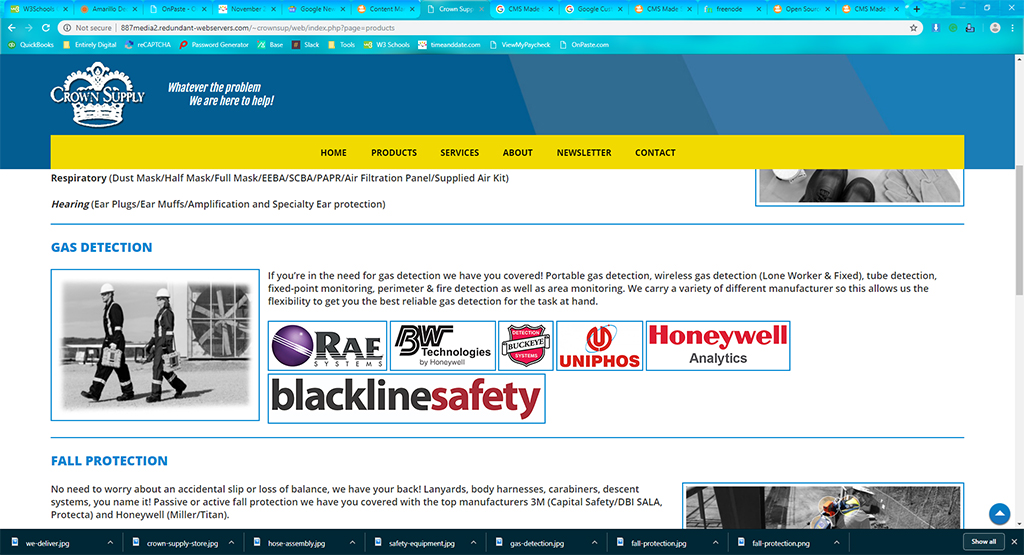Image resolution: width=1024 pixels, height=555 pixels.
Task: Click the gas detection workers photo
Action: click(x=155, y=345)
